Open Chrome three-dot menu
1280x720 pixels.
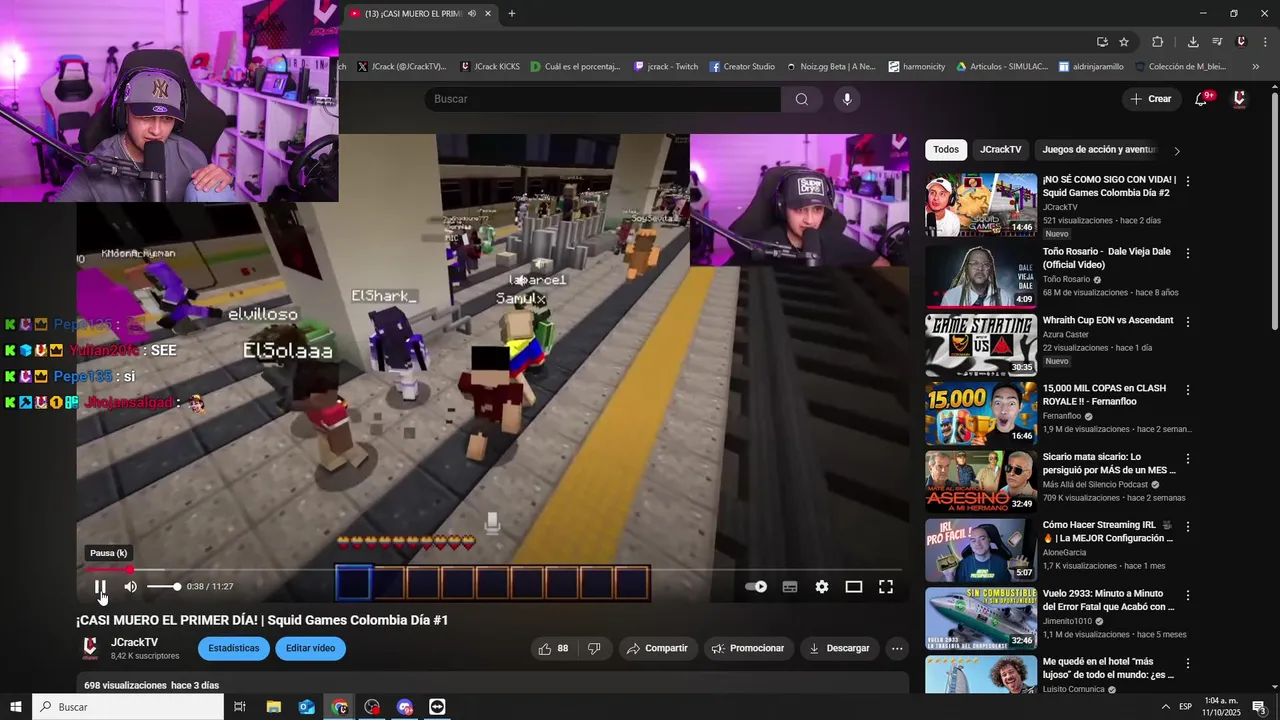(1266, 42)
